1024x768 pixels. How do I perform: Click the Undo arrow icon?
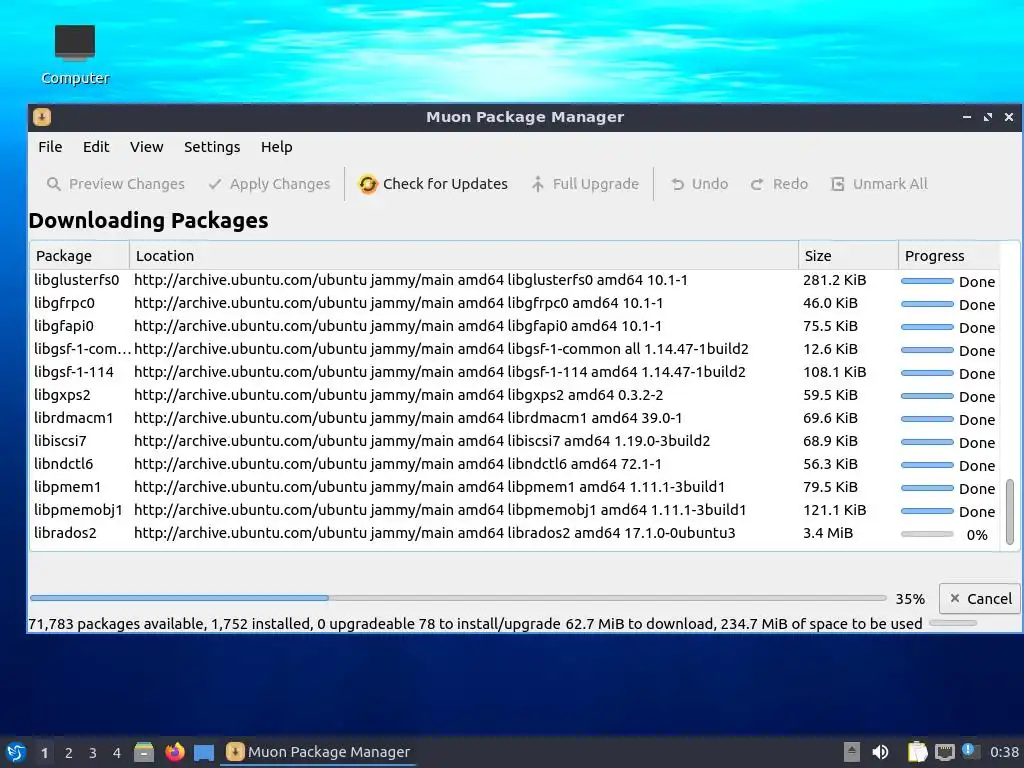point(678,184)
